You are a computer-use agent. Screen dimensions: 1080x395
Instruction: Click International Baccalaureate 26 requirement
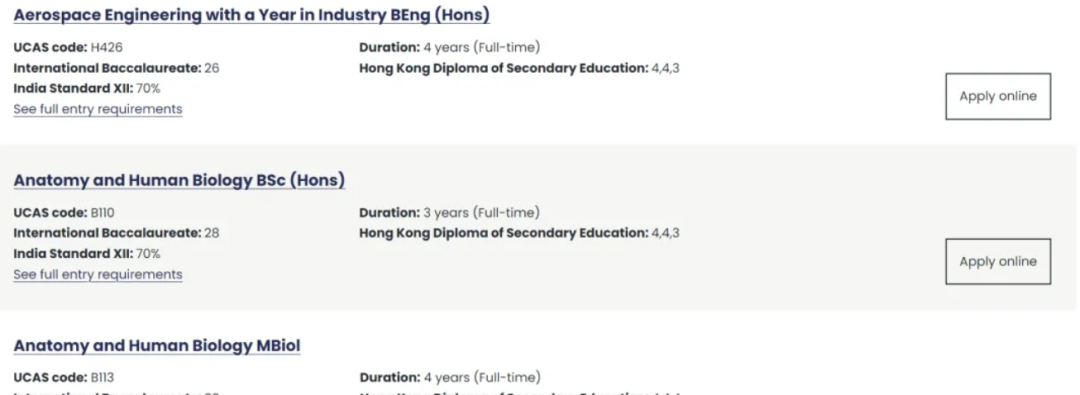116,68
